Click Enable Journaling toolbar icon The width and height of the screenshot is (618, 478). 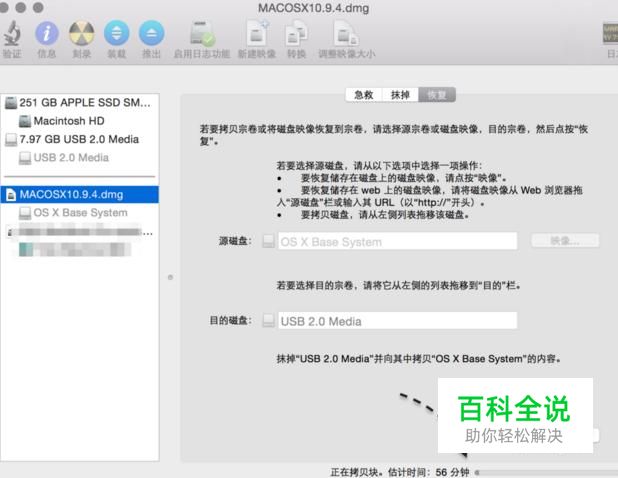tap(202, 33)
